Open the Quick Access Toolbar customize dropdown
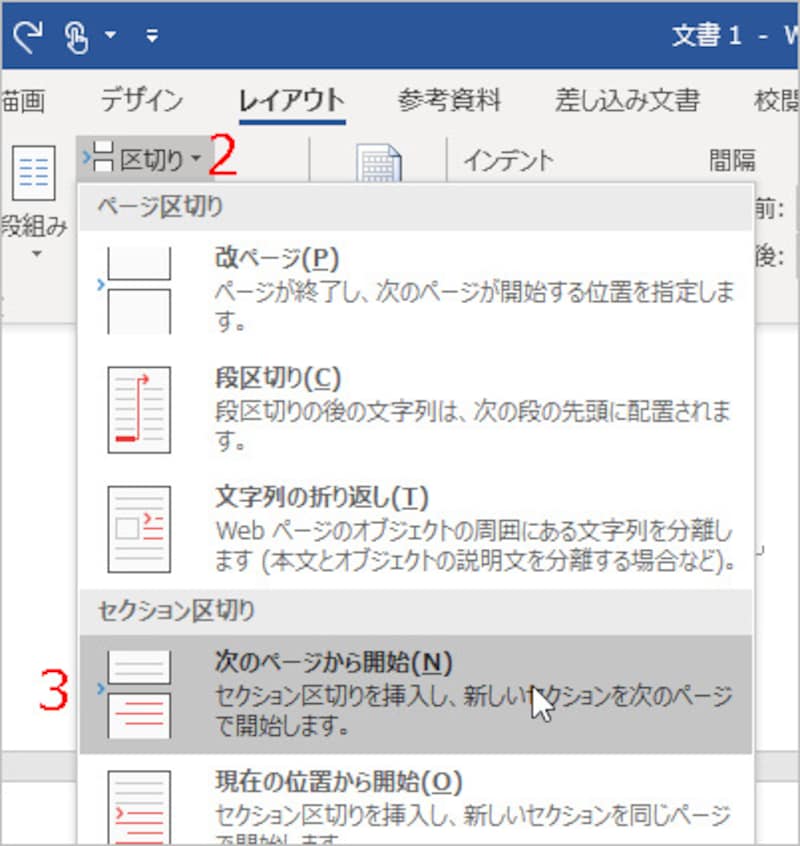This screenshot has height=846, width=800. (x=151, y=33)
